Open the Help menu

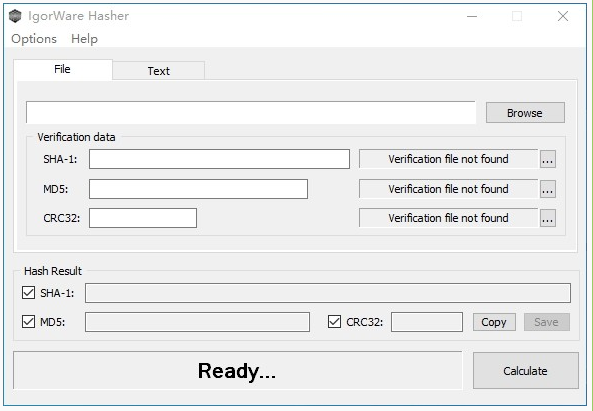pyautogui.click(x=84, y=39)
